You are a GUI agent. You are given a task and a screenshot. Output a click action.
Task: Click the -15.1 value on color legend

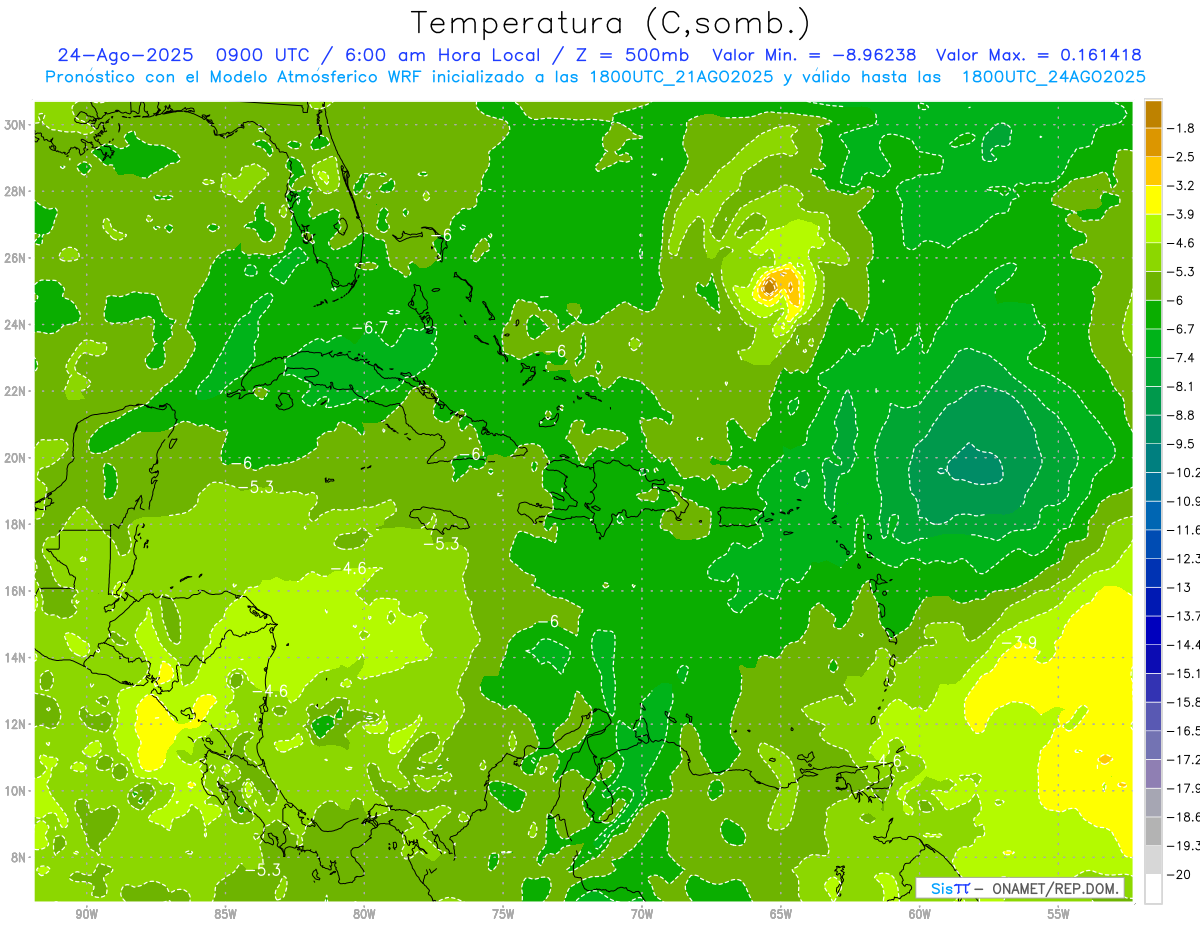click(x=1184, y=673)
